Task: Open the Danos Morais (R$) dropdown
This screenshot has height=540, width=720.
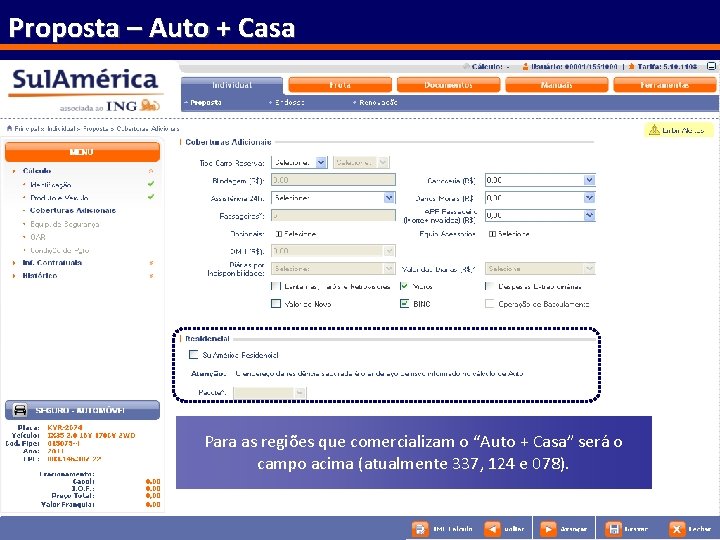Action: (x=540, y=198)
